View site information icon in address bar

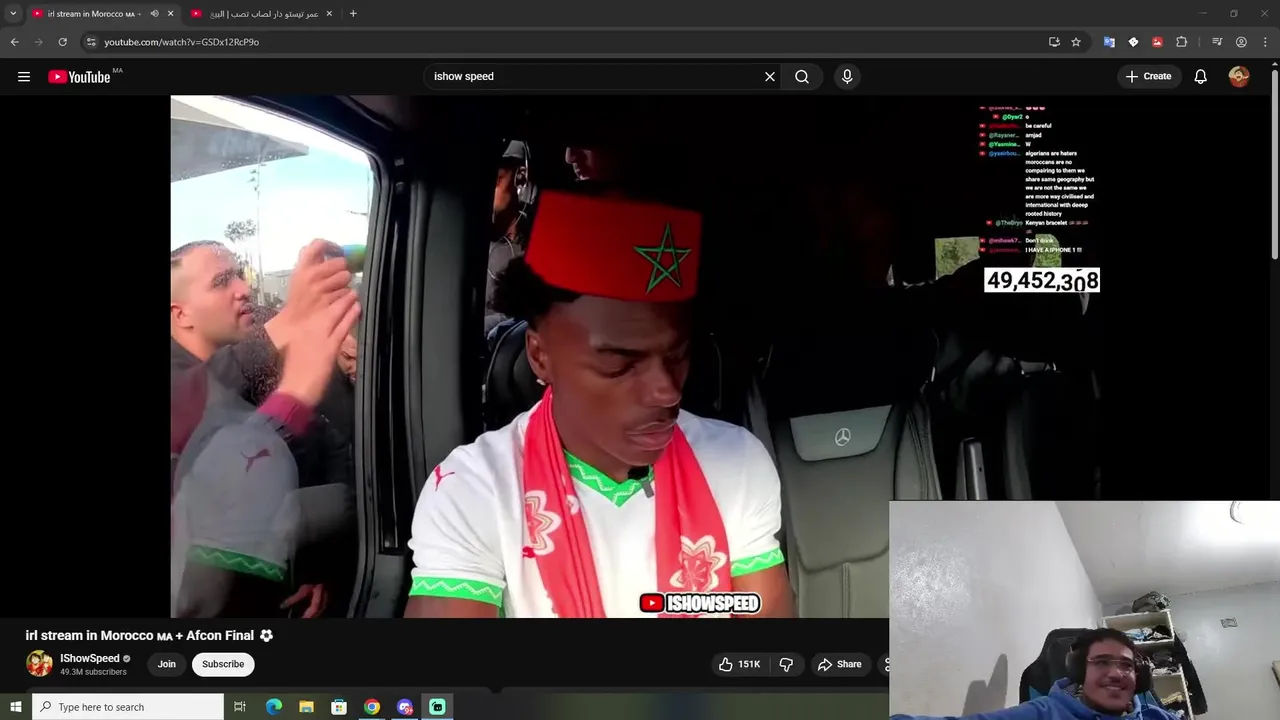click(91, 42)
